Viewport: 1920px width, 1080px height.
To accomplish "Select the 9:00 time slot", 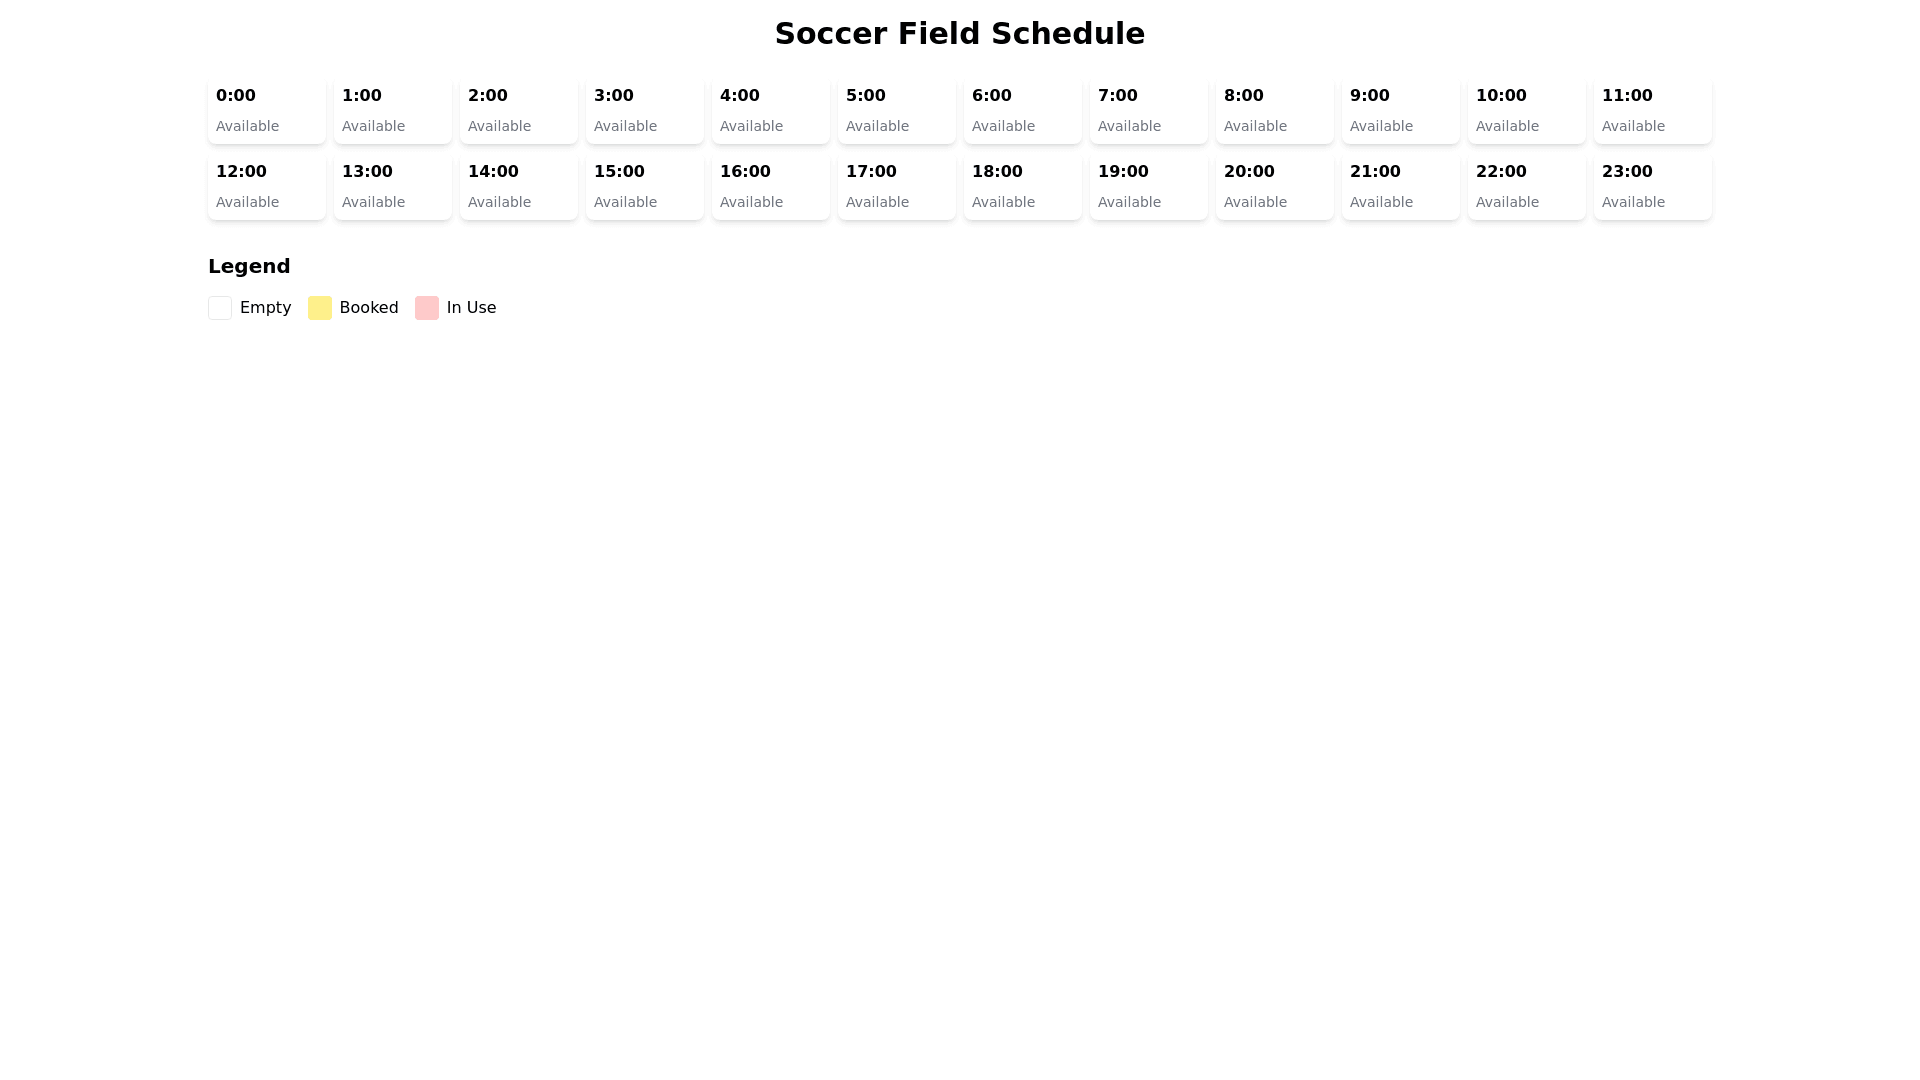I will coord(1400,110).
